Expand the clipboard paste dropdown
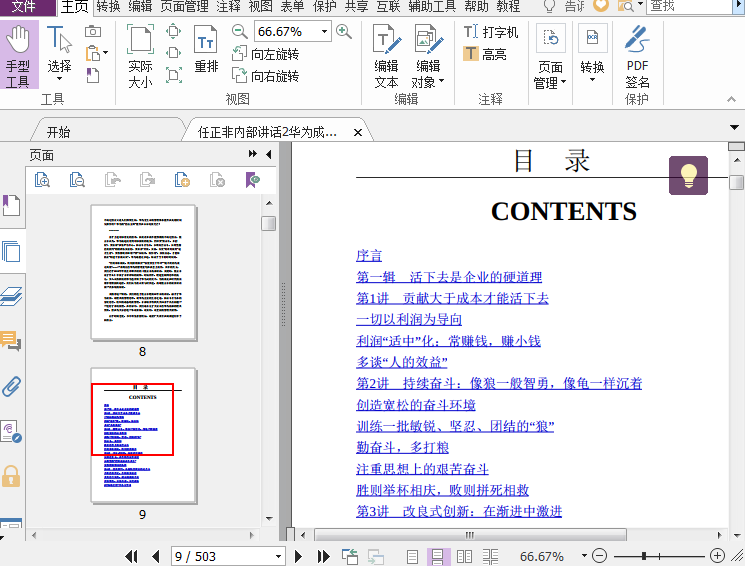Screen dimensions: 745x566 106,53
